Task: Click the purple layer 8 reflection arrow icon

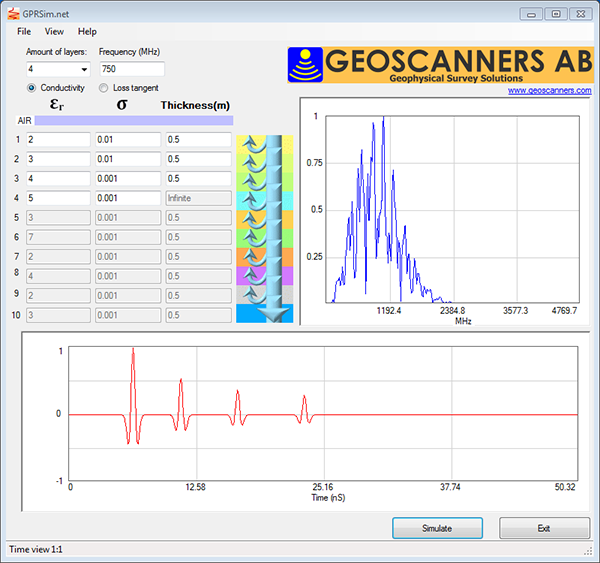Action: click(254, 276)
